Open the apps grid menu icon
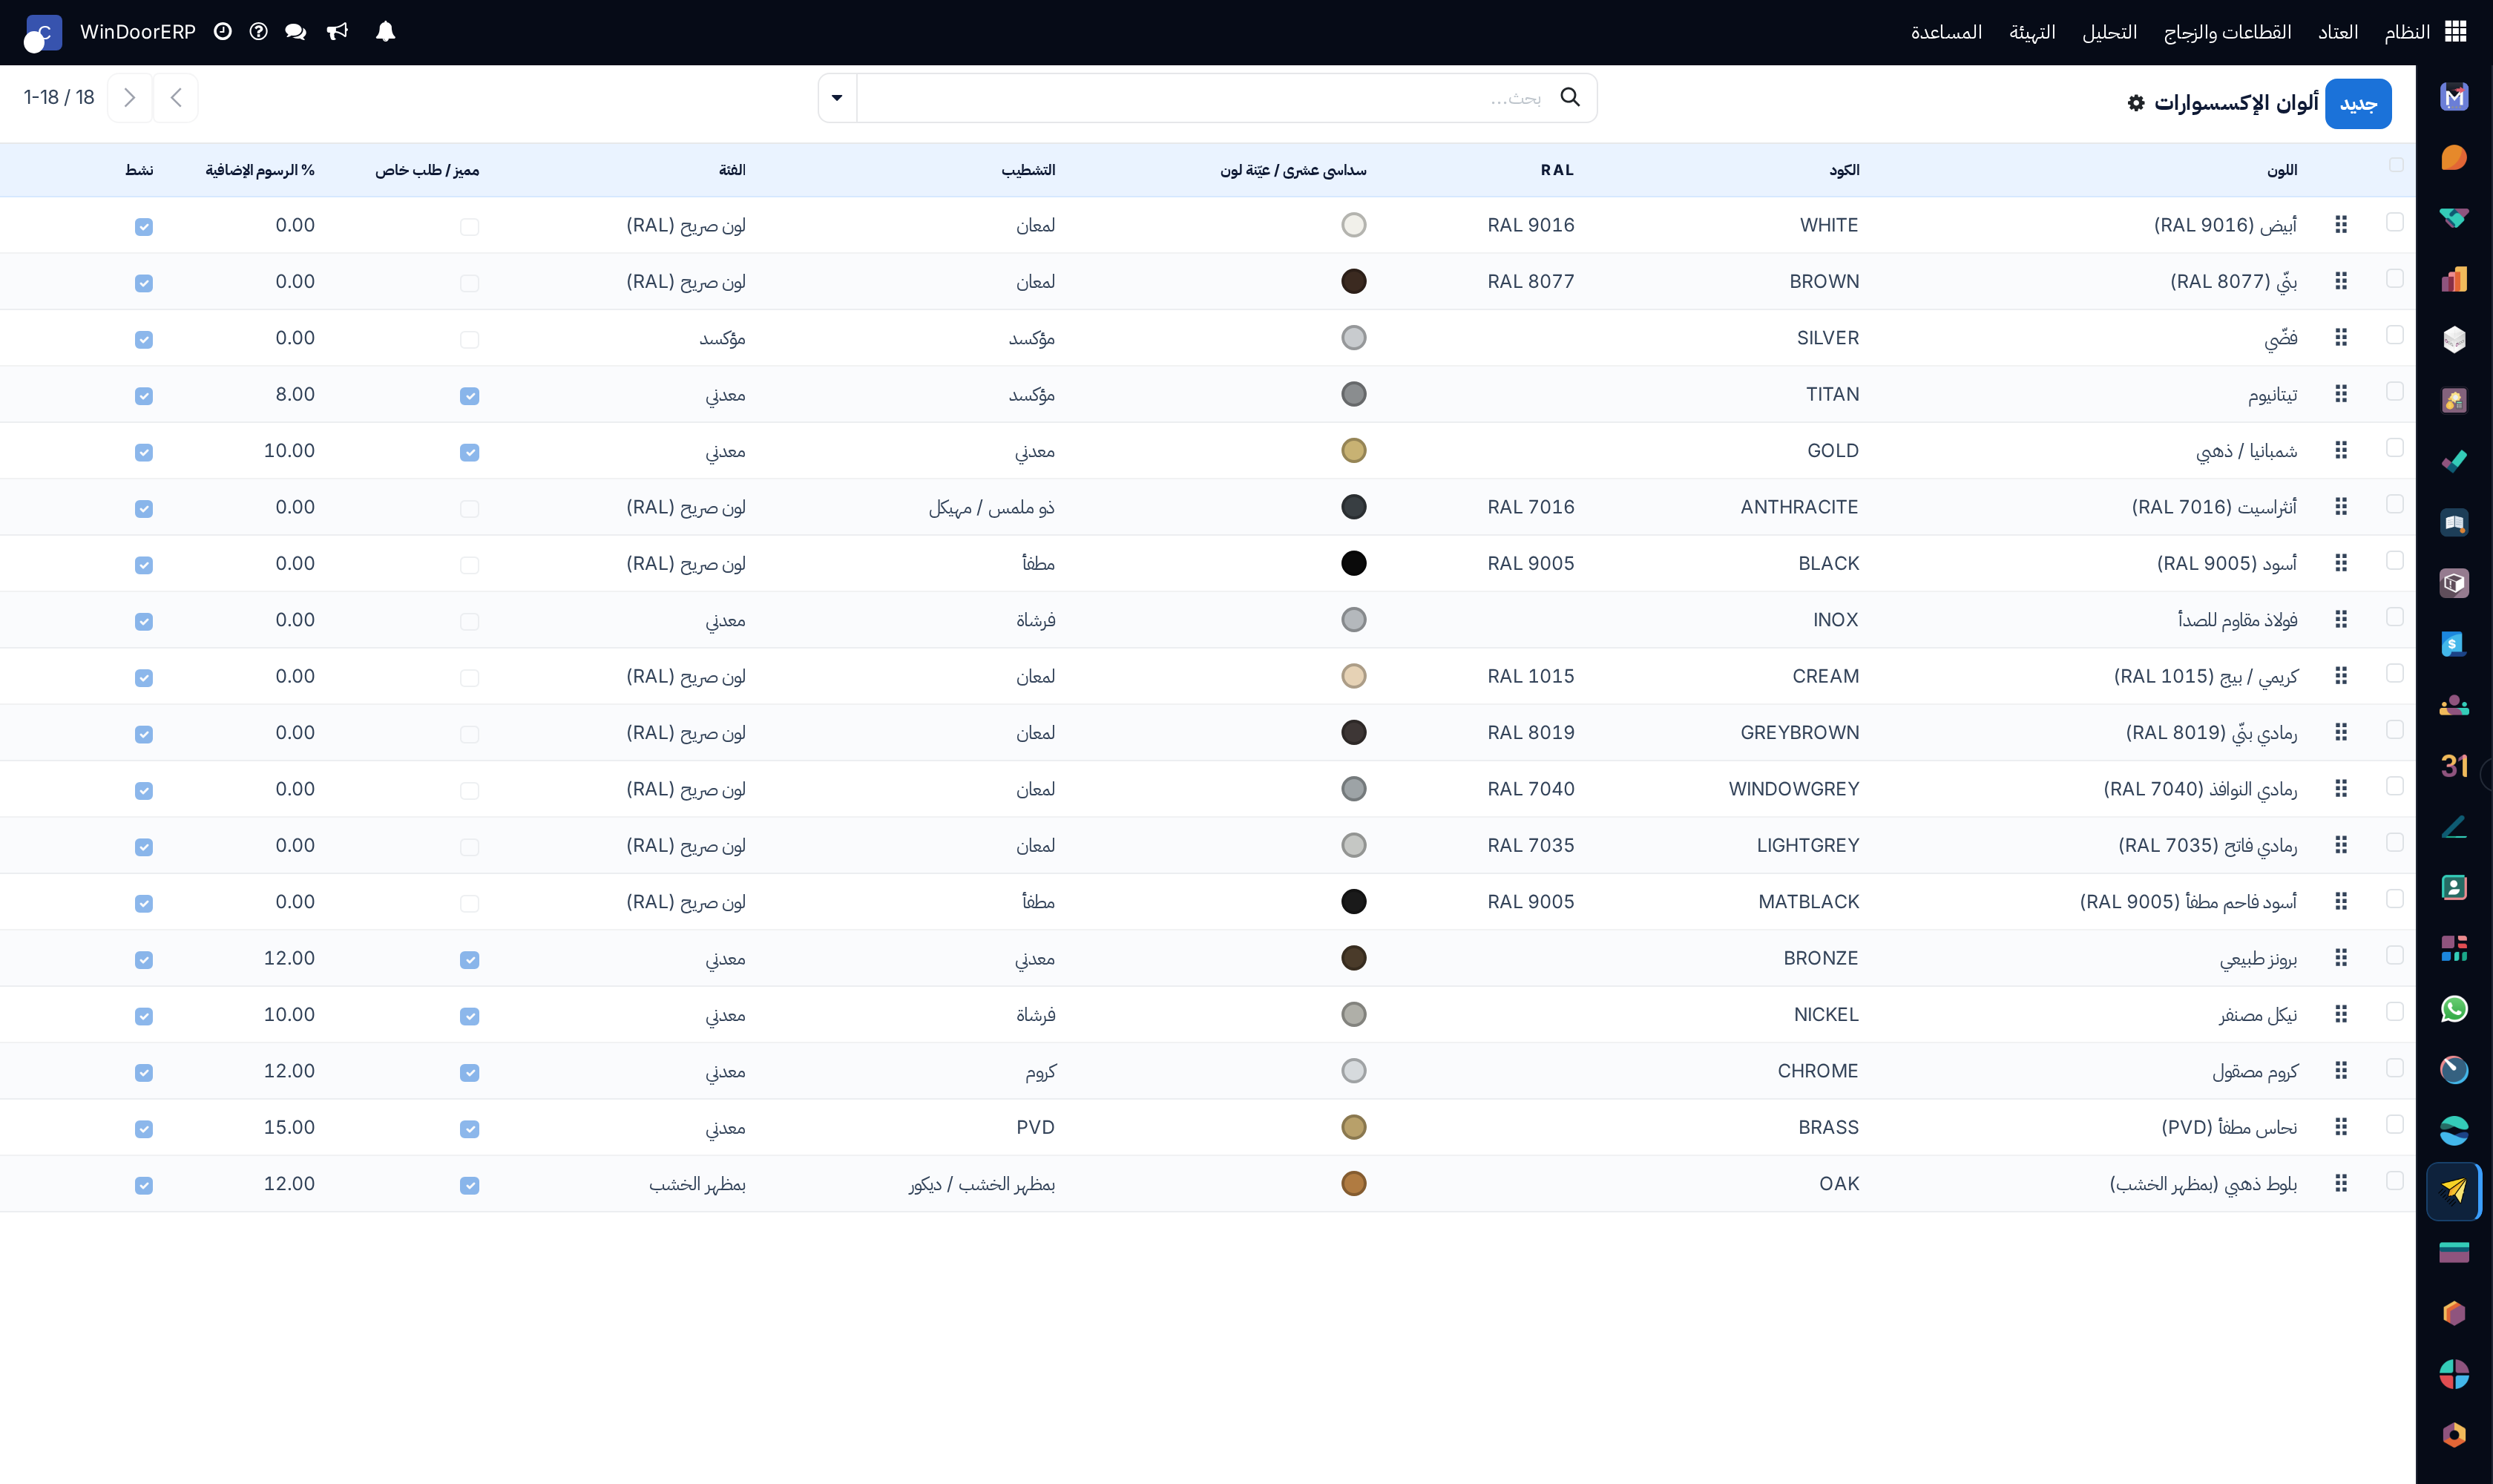This screenshot has width=2493, height=1484. pyautogui.click(x=2456, y=32)
